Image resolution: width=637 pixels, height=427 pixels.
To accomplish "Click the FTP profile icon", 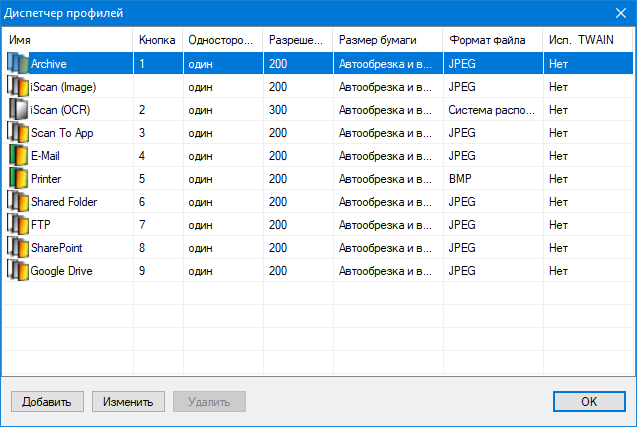I will coord(18,224).
